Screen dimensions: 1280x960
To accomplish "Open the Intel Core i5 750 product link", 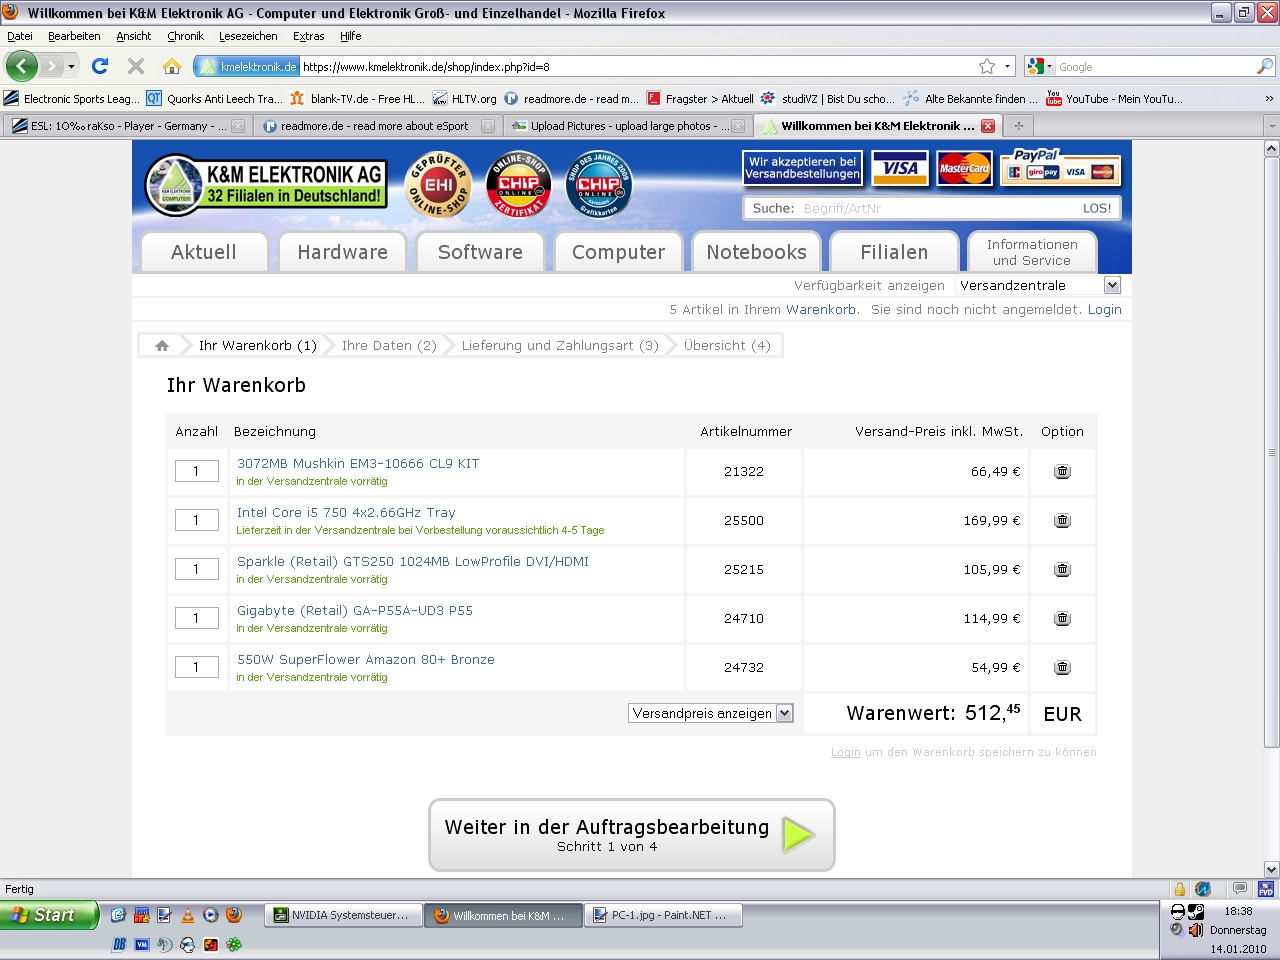I will (346, 513).
